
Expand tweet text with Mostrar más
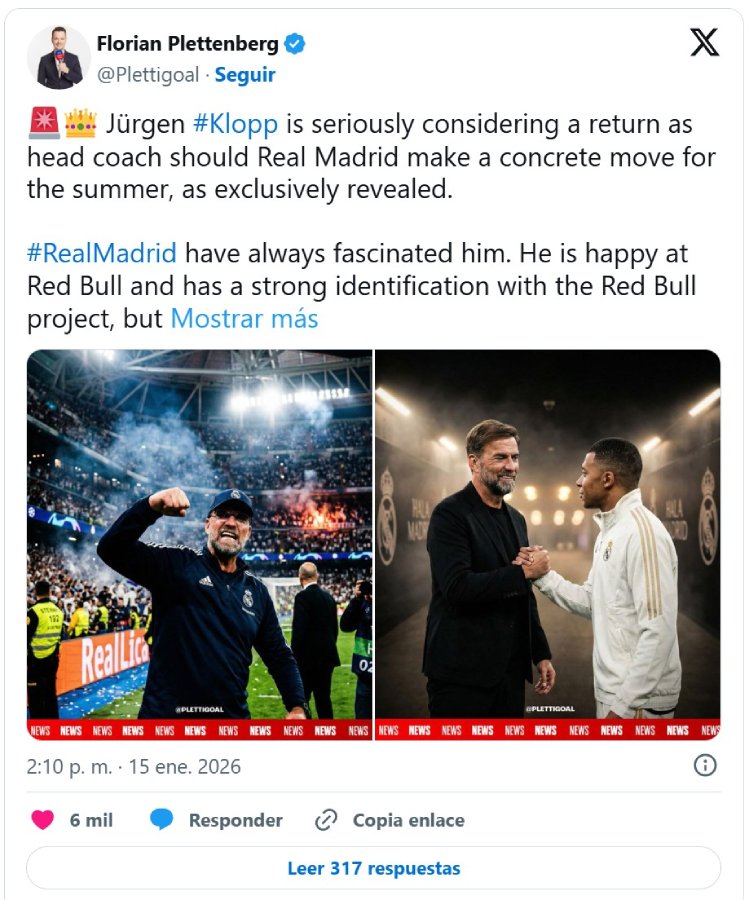[244, 318]
